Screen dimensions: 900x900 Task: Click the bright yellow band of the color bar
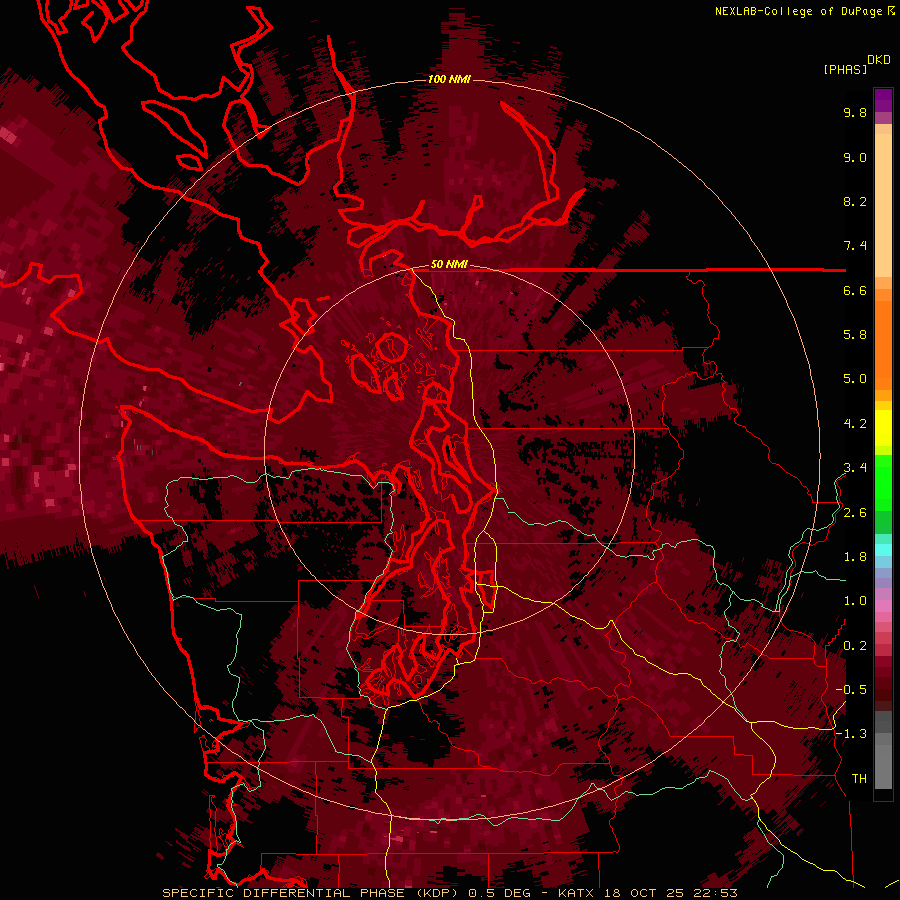(883, 428)
